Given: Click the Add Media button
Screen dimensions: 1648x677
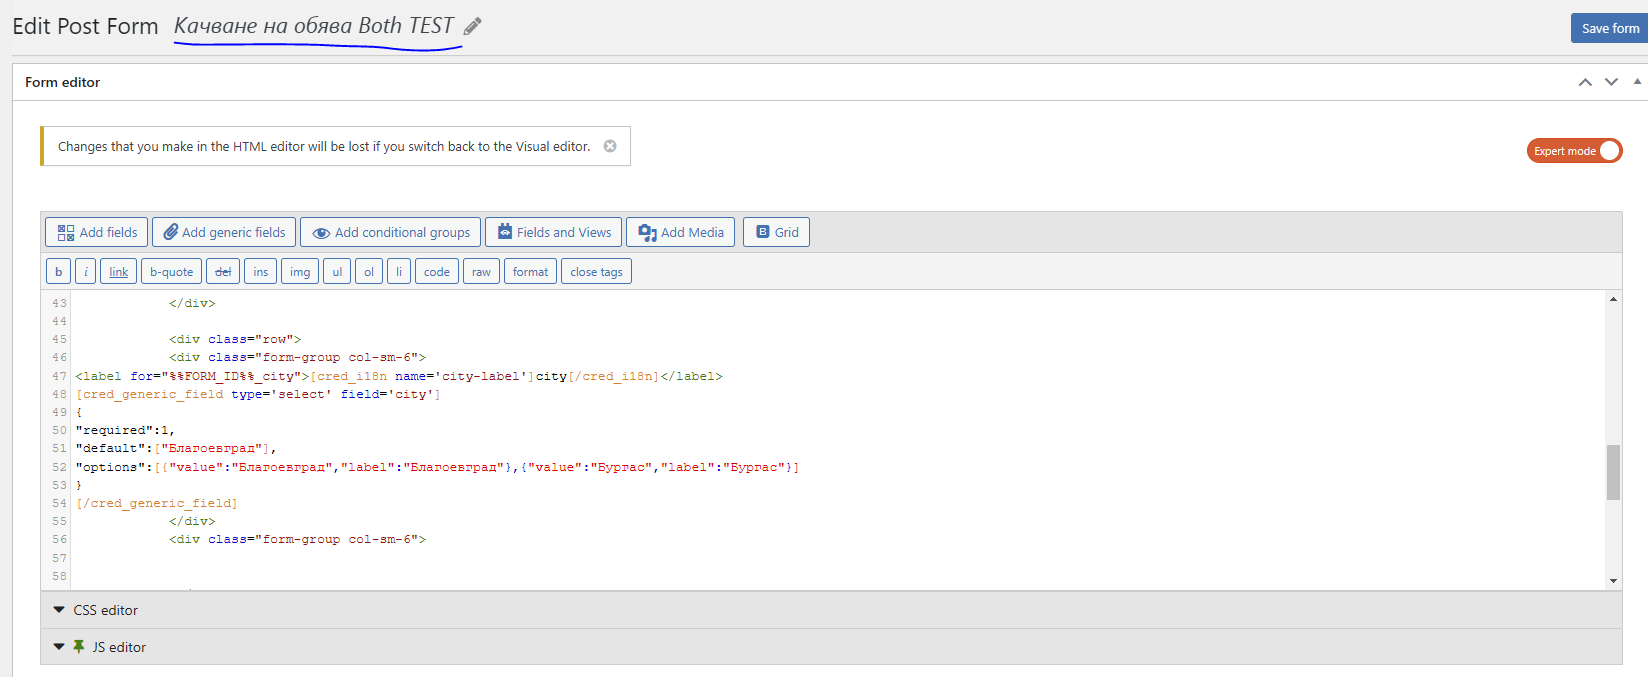Looking at the screenshot, I should pos(680,232).
